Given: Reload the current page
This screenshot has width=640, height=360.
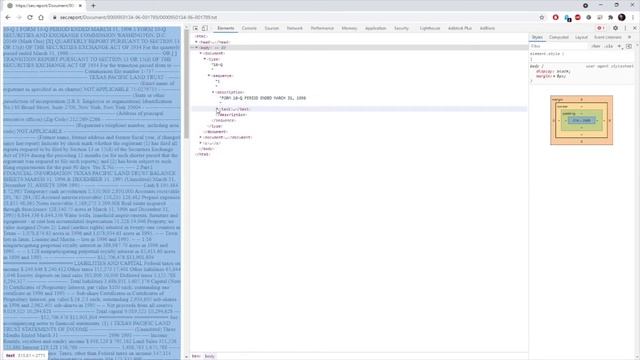Looking at the screenshot, I should (x=30, y=18).
